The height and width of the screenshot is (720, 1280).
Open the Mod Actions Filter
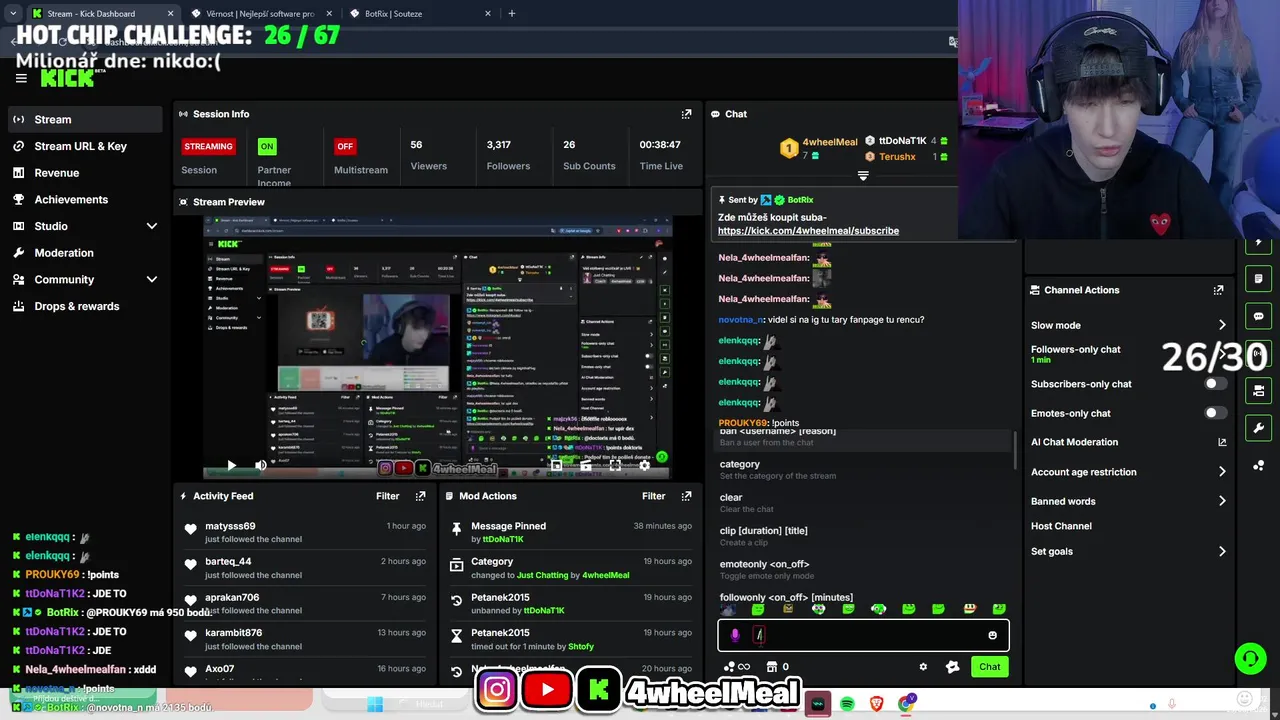[653, 496]
